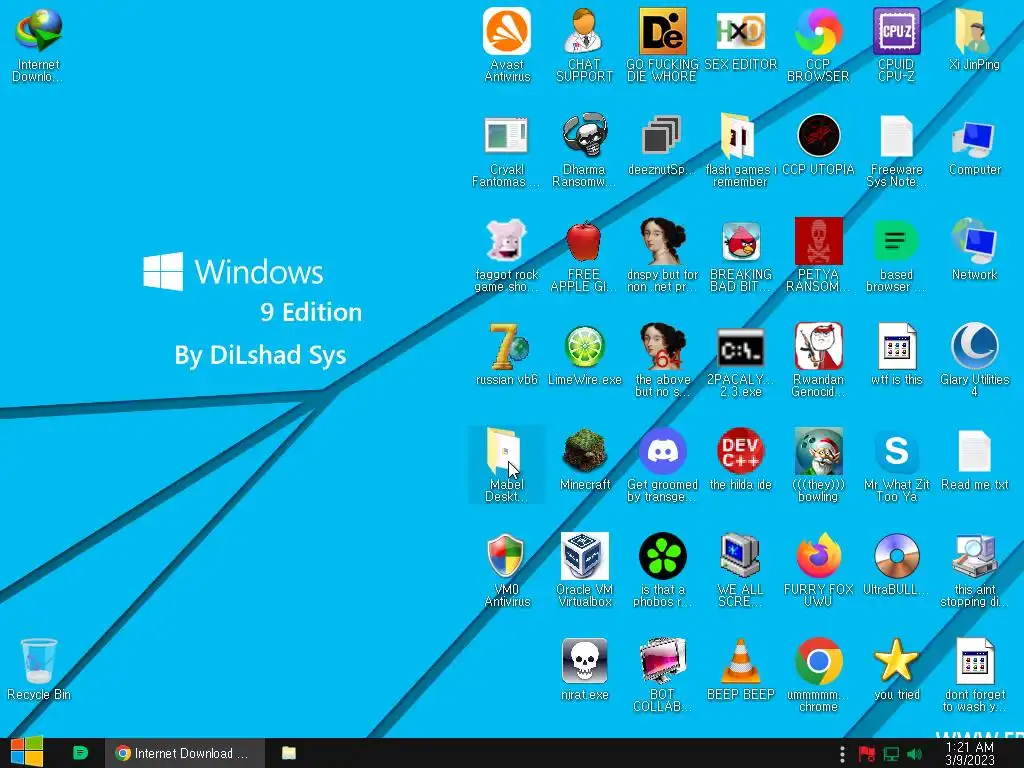Open the 'wtf is this' file icon
Image resolution: width=1024 pixels, height=768 pixels.
tap(896, 355)
